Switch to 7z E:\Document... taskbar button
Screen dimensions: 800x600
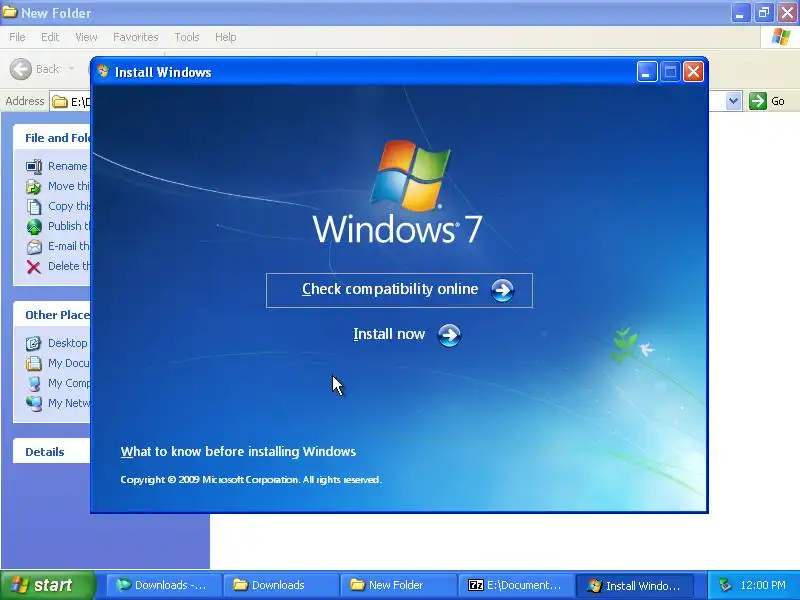(x=515, y=585)
